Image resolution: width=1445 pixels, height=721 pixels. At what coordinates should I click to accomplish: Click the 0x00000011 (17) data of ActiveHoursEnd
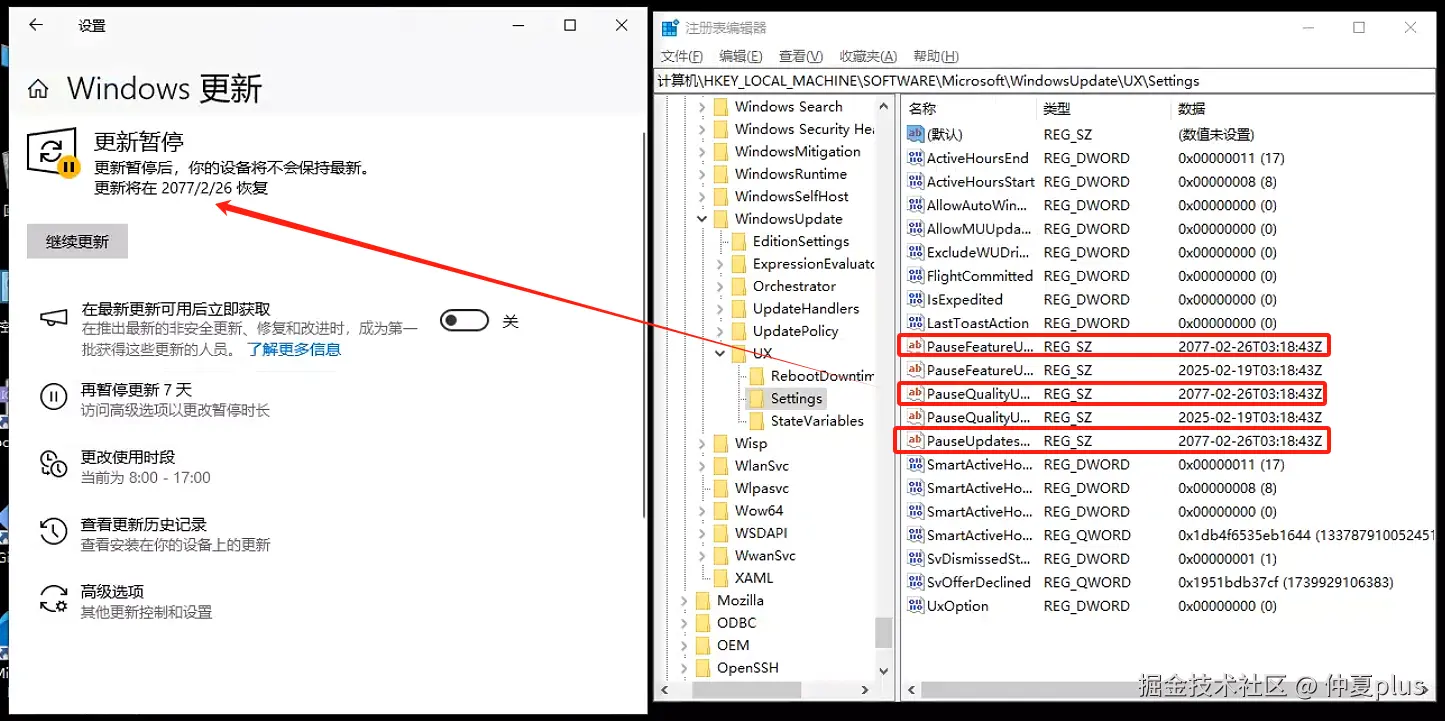click(x=1231, y=158)
